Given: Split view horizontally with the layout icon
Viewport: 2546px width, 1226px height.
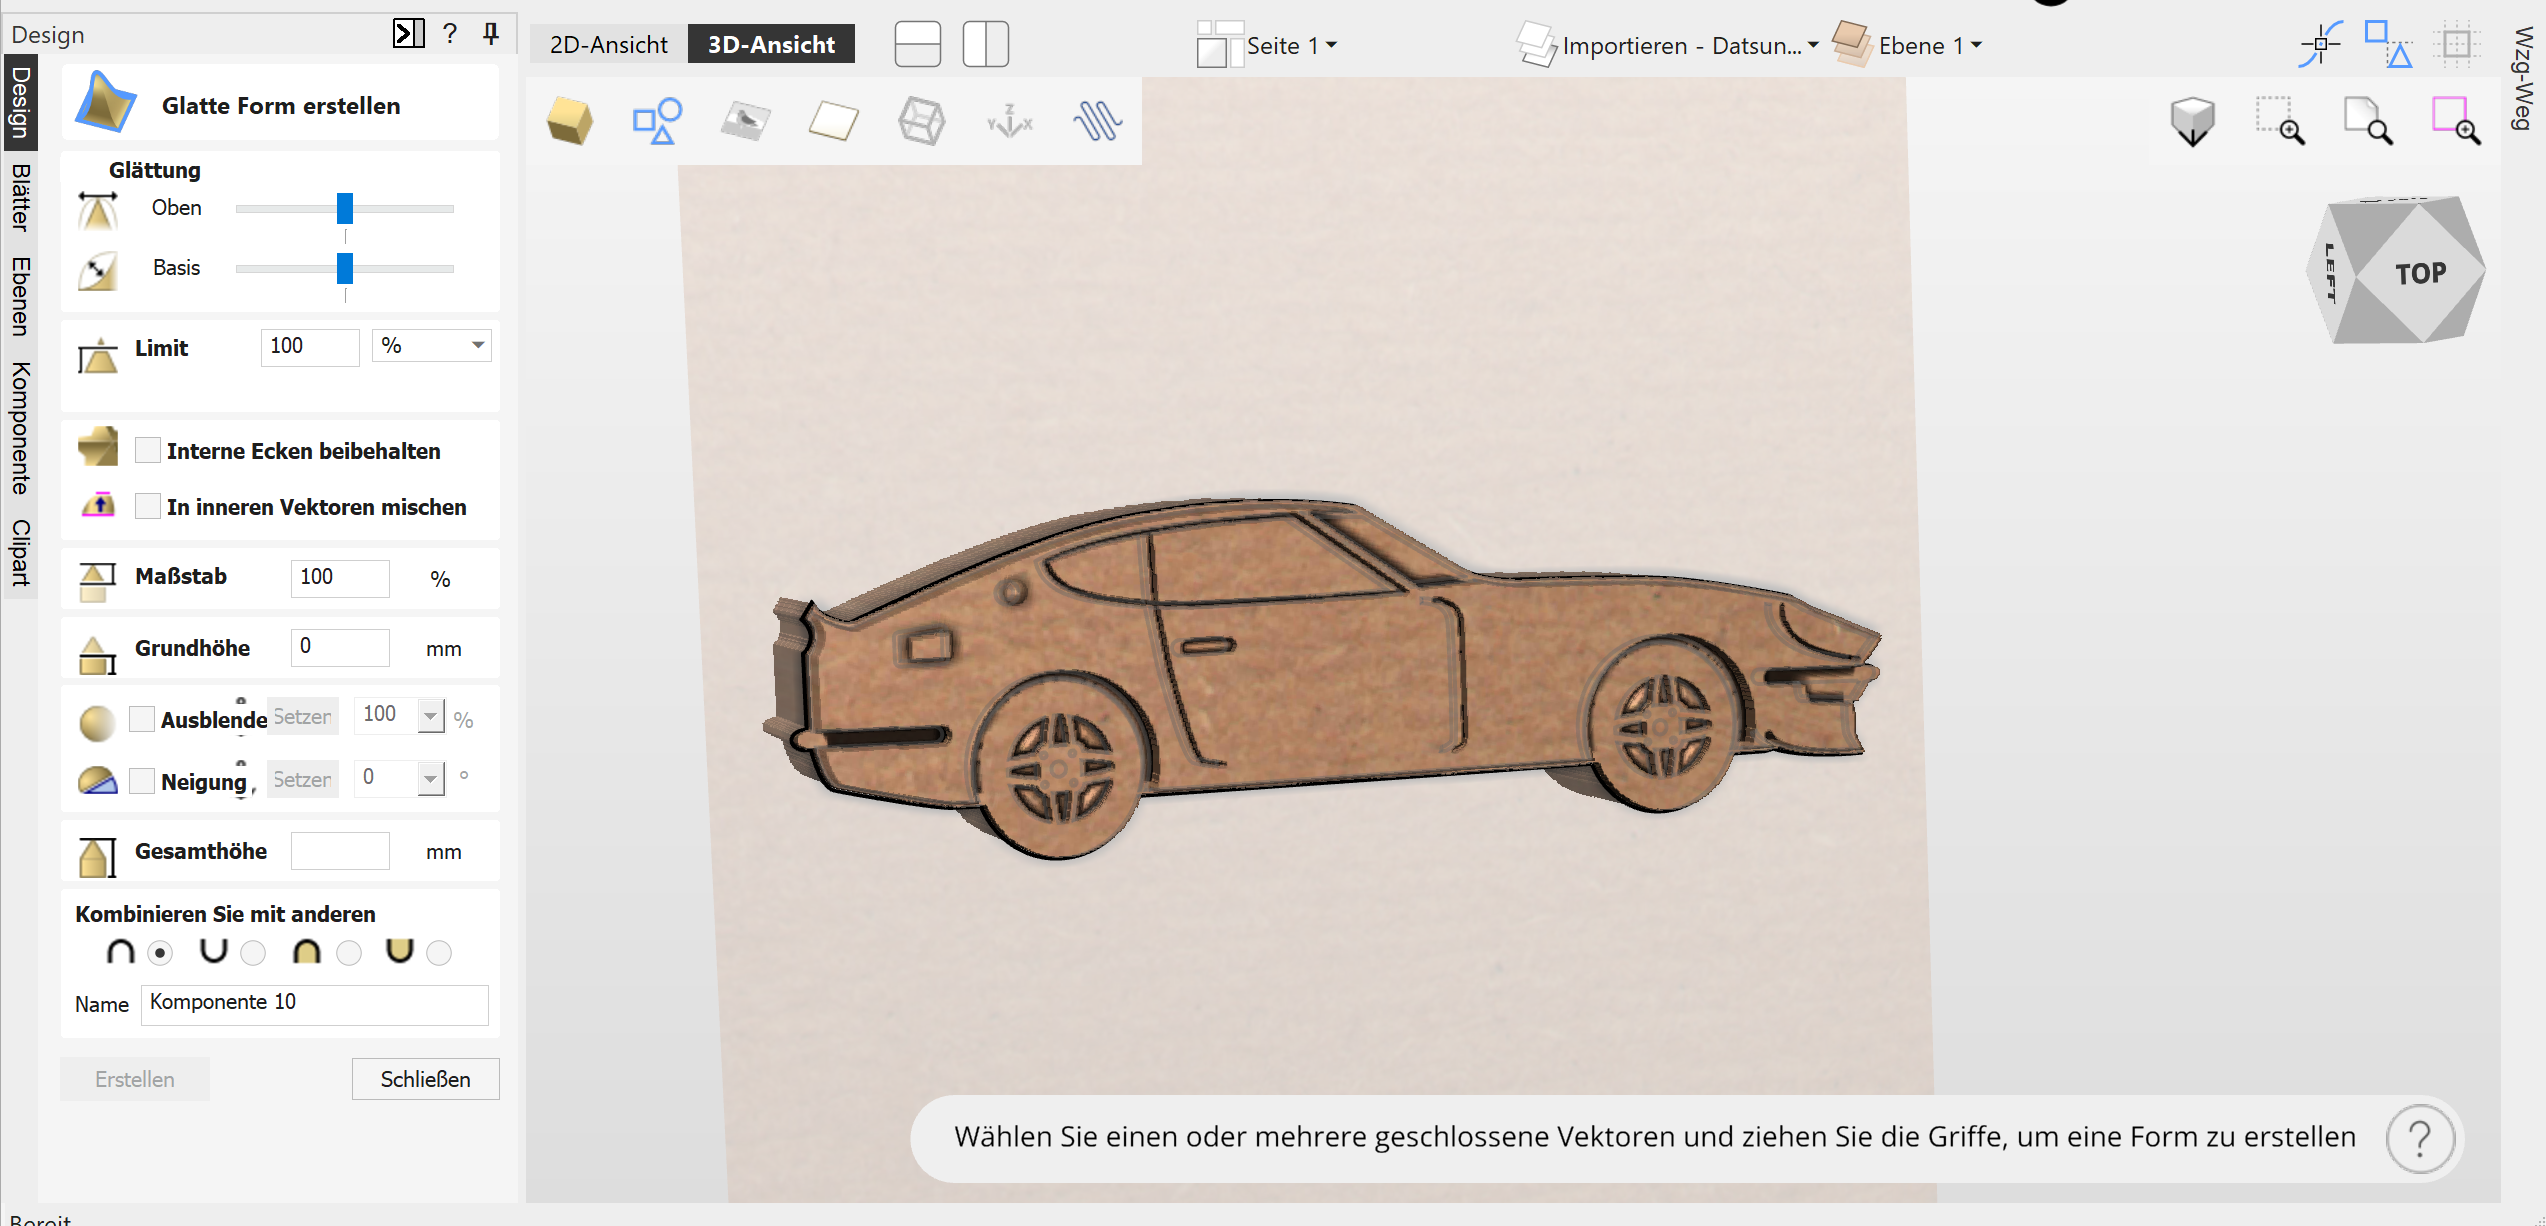Looking at the screenshot, I should [917, 44].
